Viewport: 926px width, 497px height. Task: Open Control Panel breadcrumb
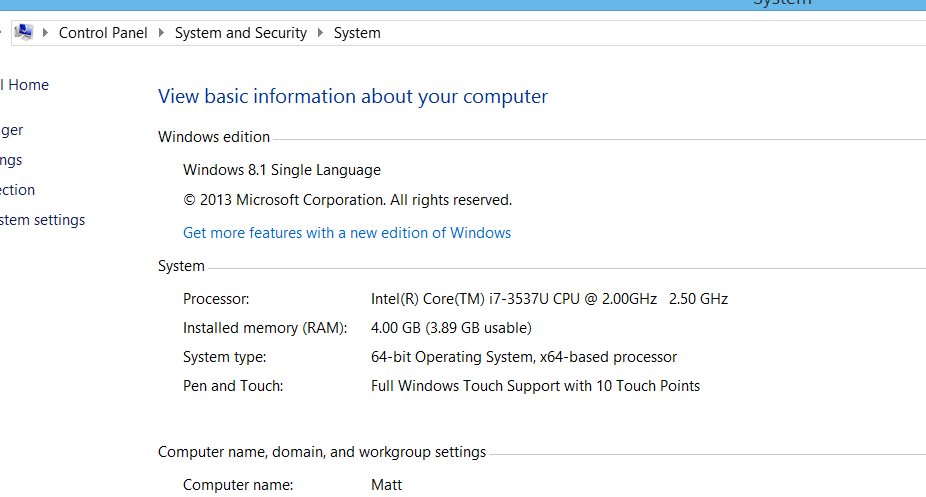(x=103, y=33)
